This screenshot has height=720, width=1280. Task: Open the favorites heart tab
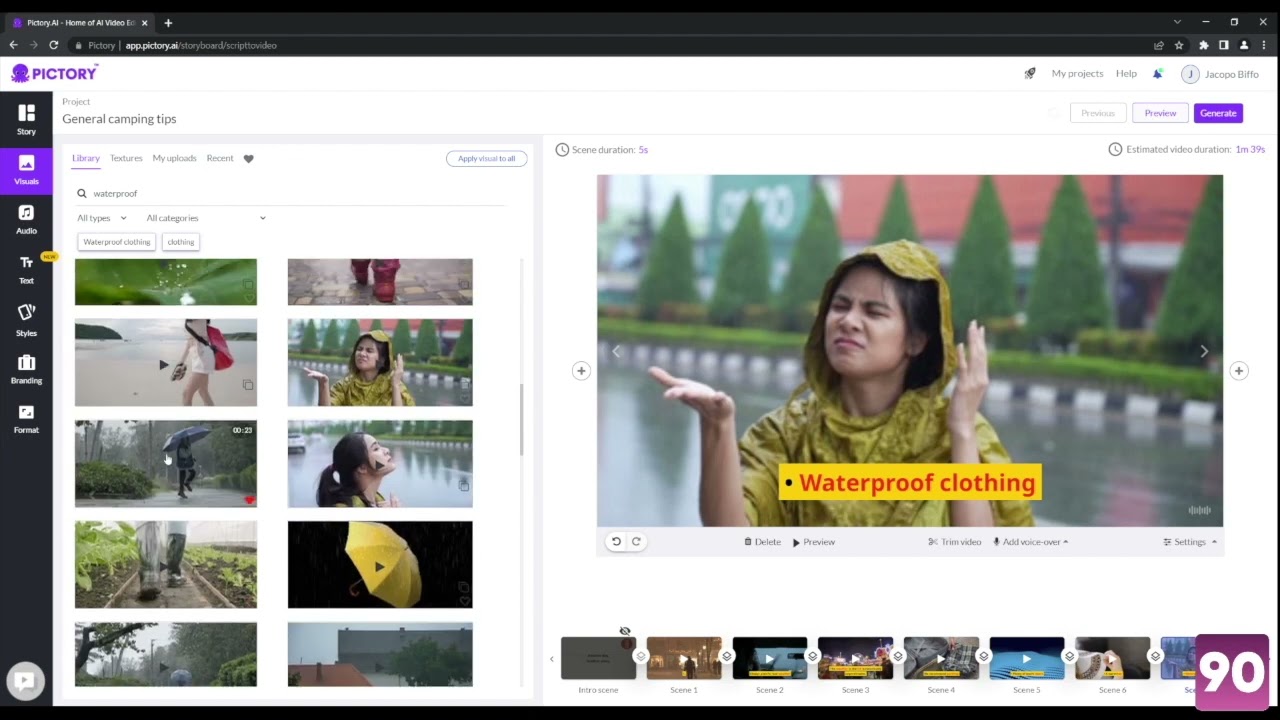pos(249,158)
